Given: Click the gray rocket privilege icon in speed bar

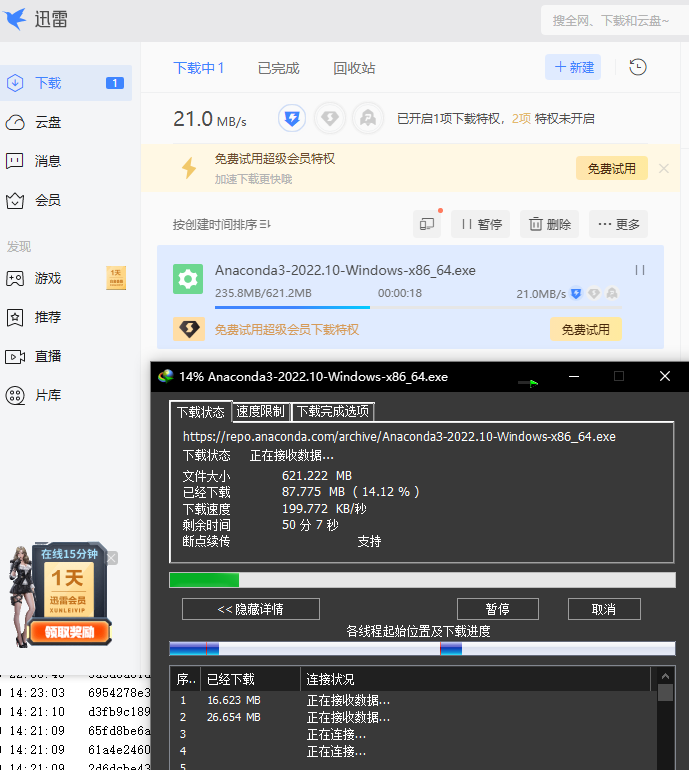Looking at the screenshot, I should tap(368, 118).
